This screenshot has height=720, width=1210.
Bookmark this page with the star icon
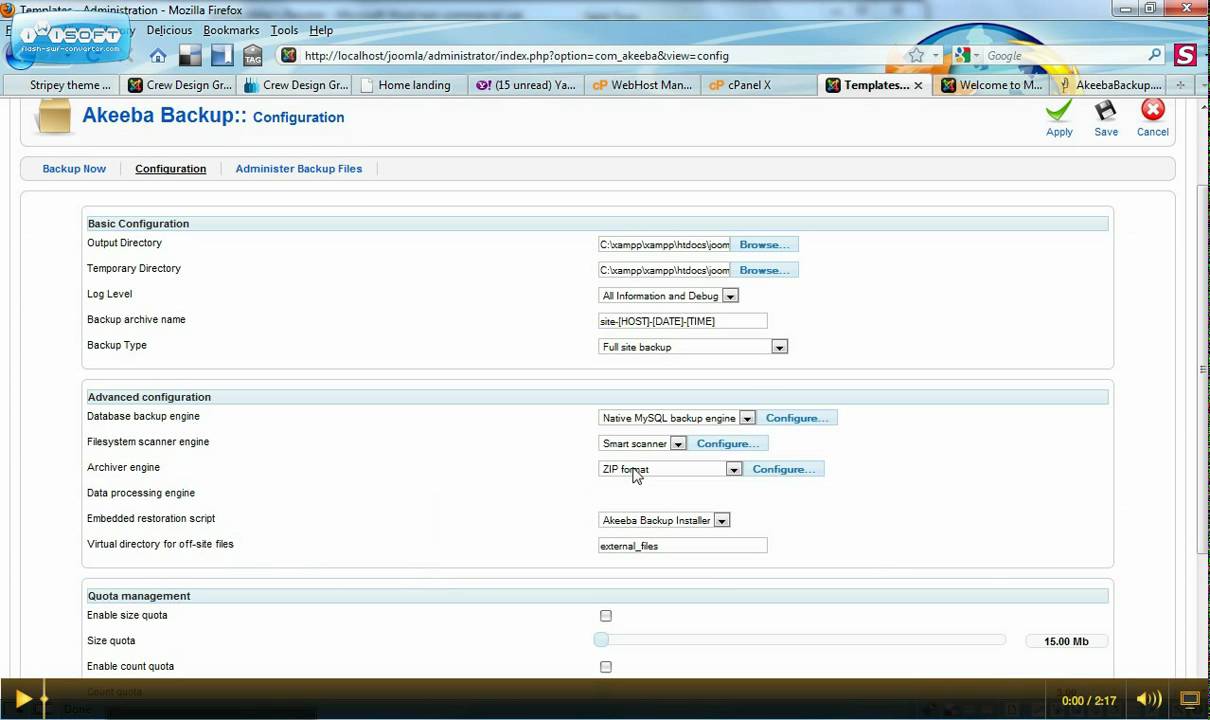tap(916, 56)
